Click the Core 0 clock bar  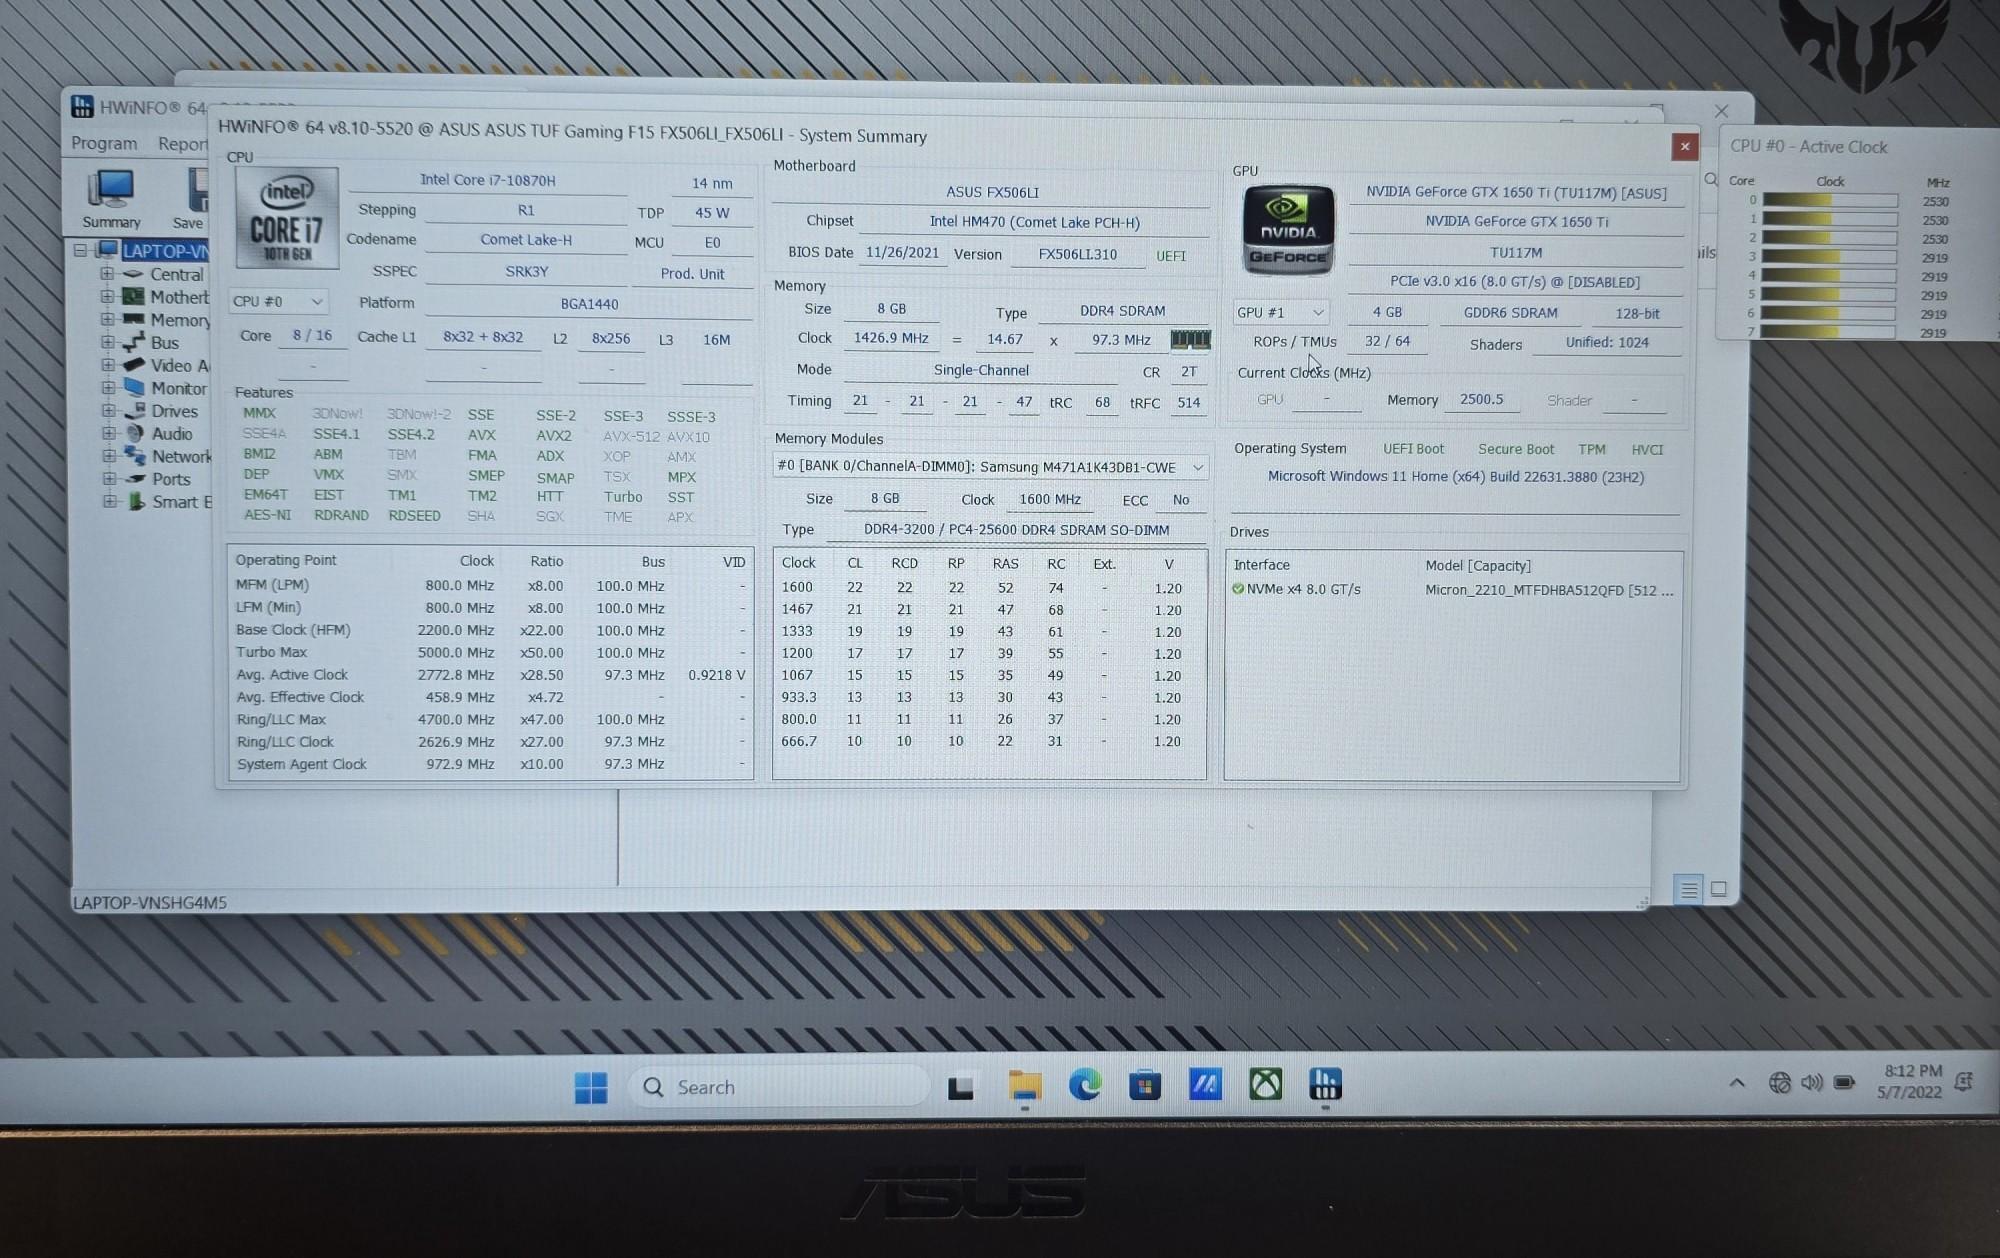tap(1830, 200)
